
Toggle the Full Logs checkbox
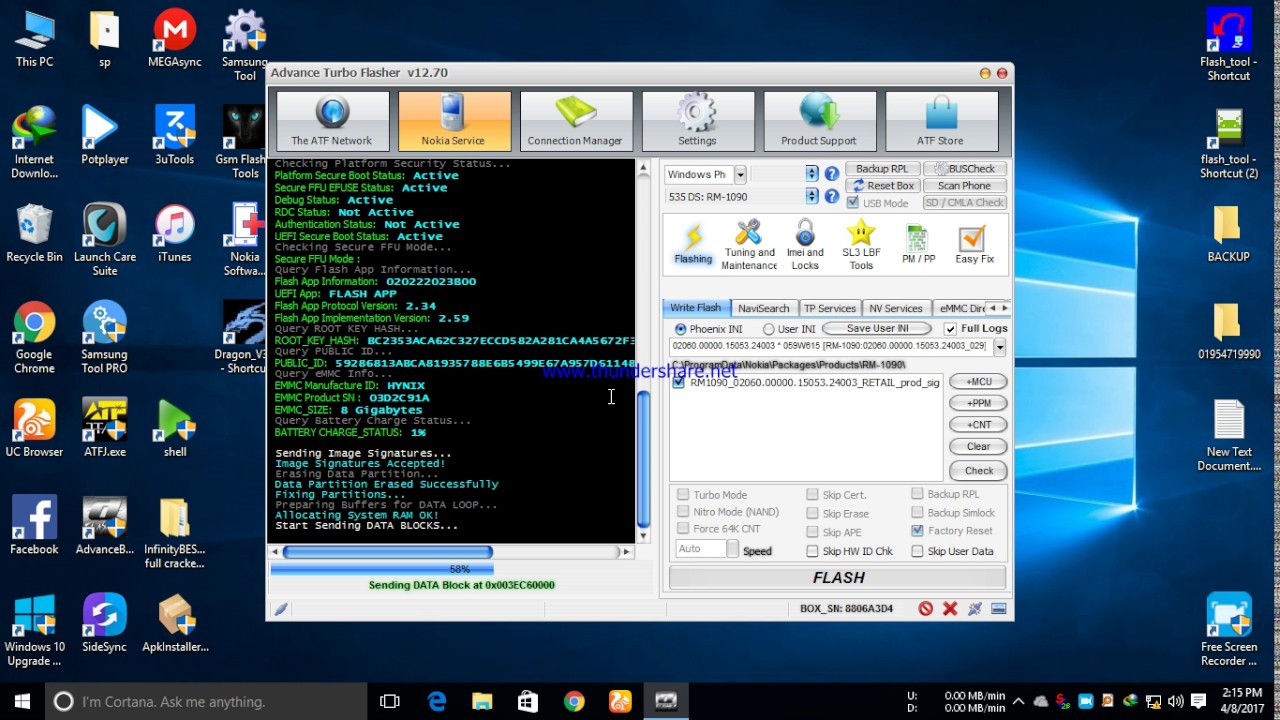point(950,329)
